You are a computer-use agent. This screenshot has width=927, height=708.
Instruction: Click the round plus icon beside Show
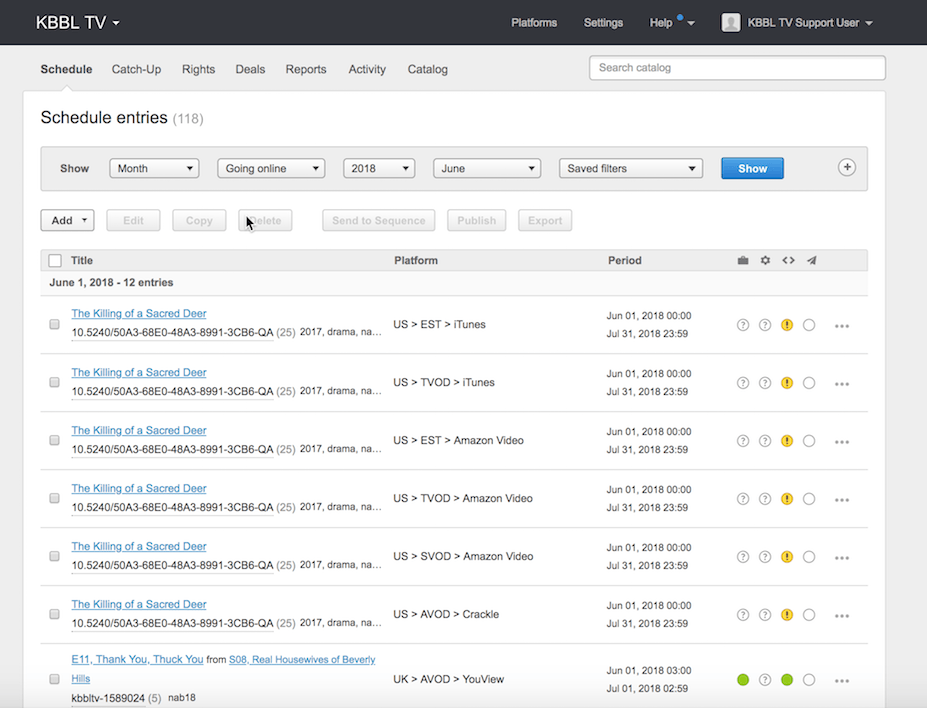pos(846,168)
